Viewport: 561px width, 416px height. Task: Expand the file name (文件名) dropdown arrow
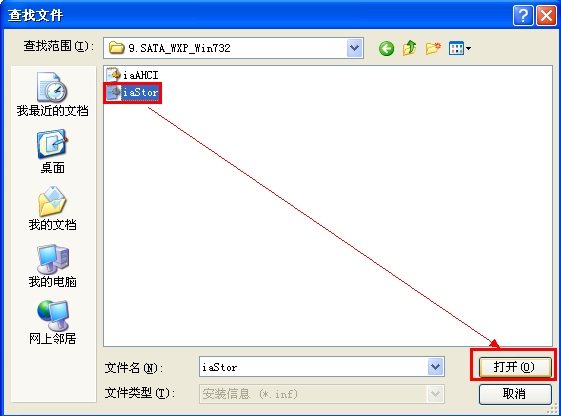[x=435, y=367]
